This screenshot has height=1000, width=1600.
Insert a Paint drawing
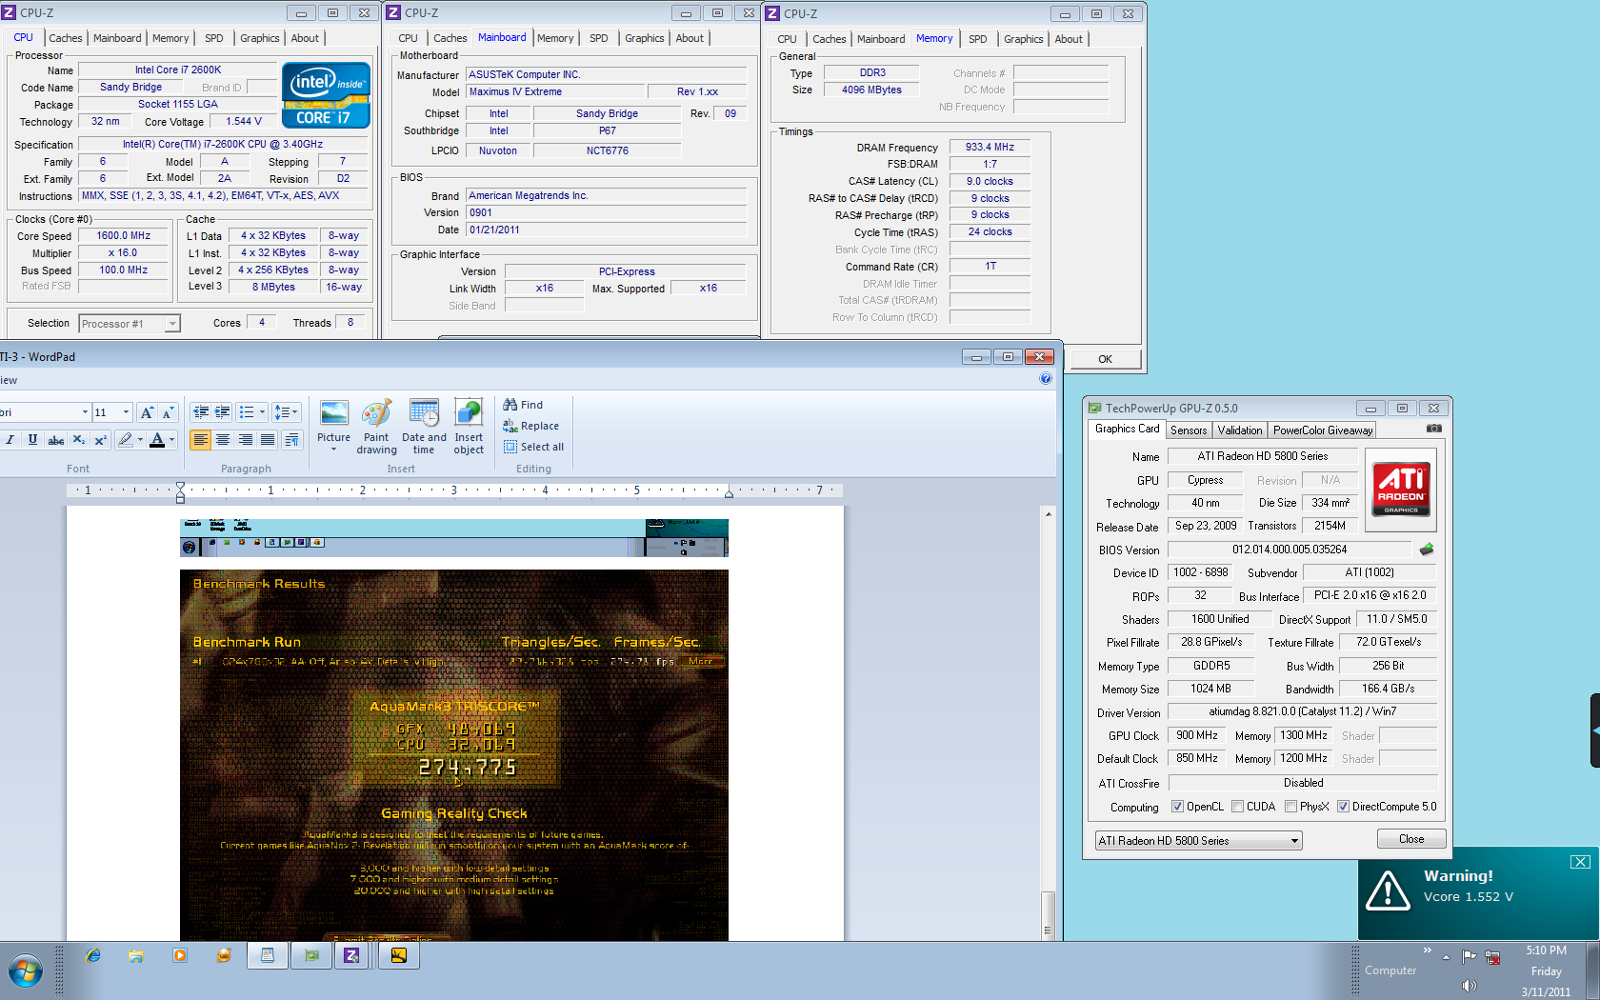(x=377, y=427)
